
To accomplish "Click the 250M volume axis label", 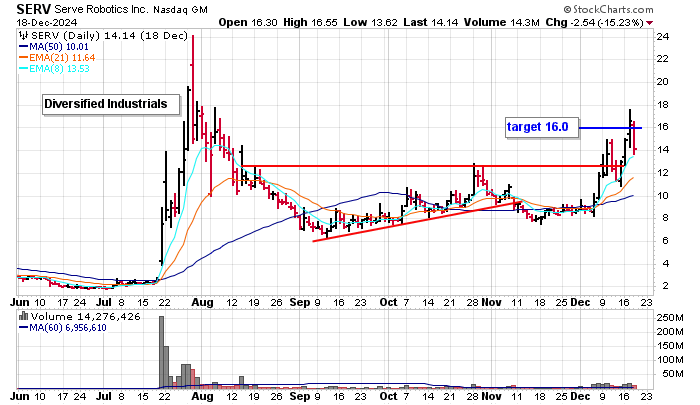I will 670,318.
